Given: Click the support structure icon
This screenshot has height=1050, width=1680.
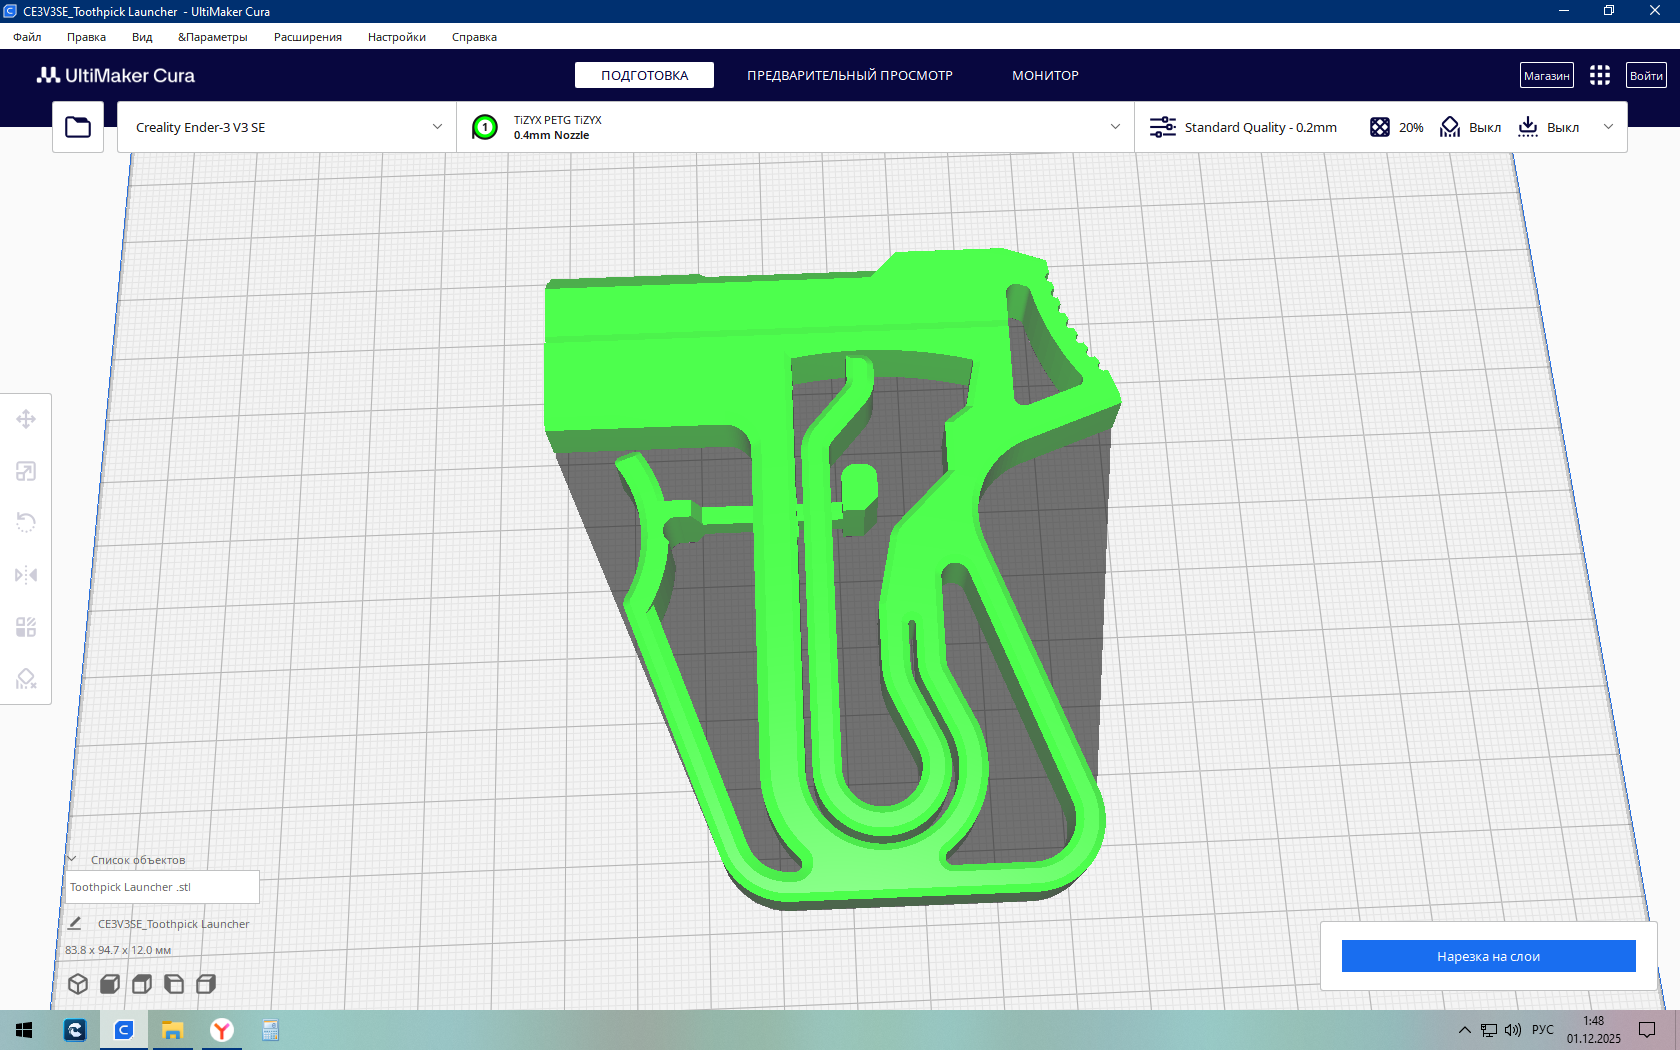Looking at the screenshot, I should [1450, 127].
